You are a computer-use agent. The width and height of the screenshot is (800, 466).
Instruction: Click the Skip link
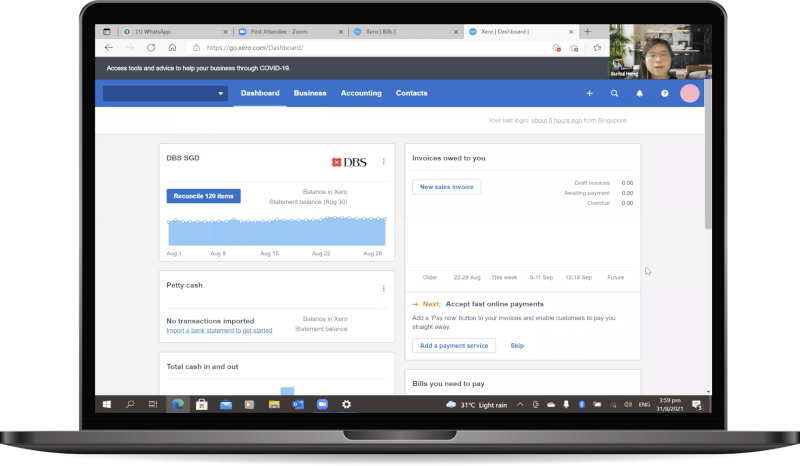(x=517, y=346)
